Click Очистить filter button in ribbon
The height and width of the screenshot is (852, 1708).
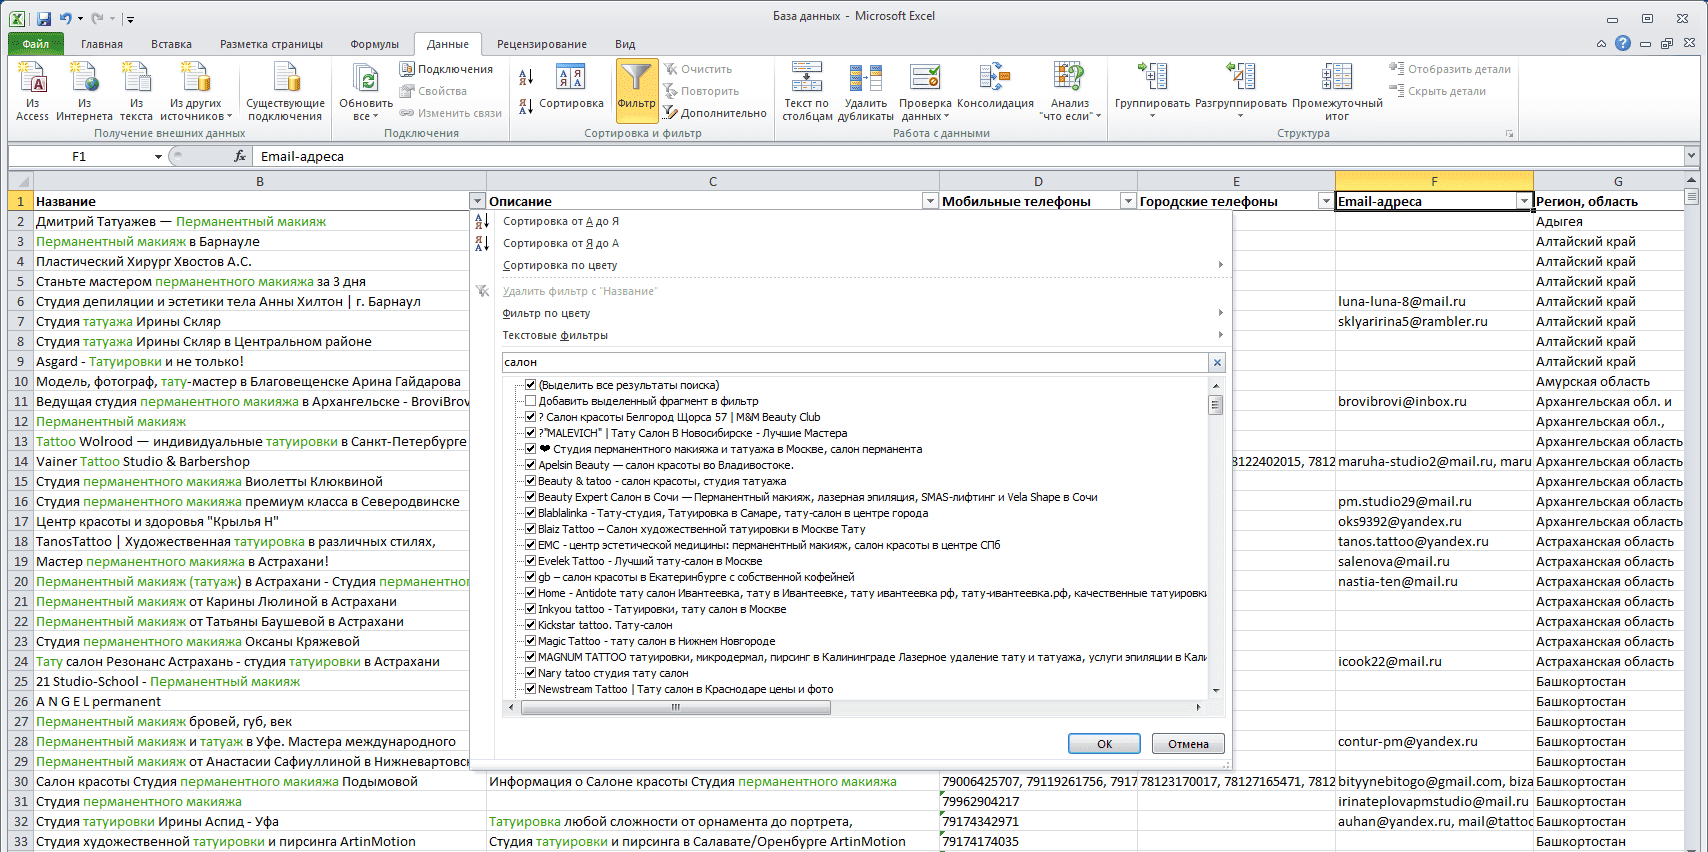[698, 69]
